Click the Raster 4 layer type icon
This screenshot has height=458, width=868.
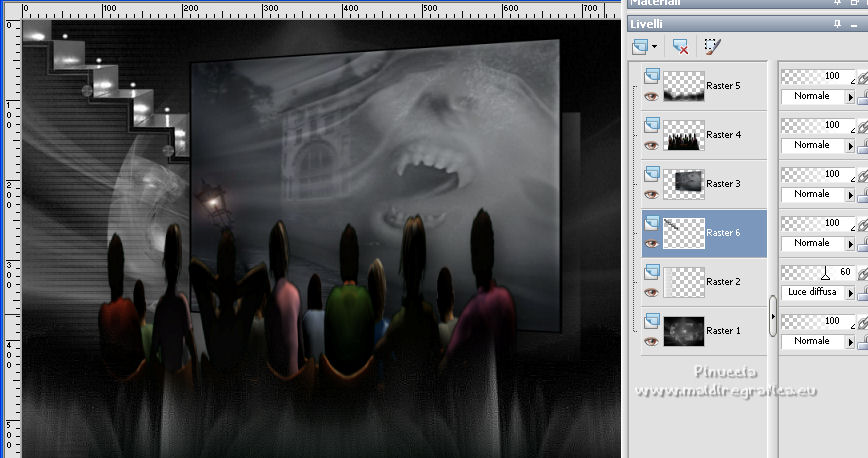coord(652,125)
